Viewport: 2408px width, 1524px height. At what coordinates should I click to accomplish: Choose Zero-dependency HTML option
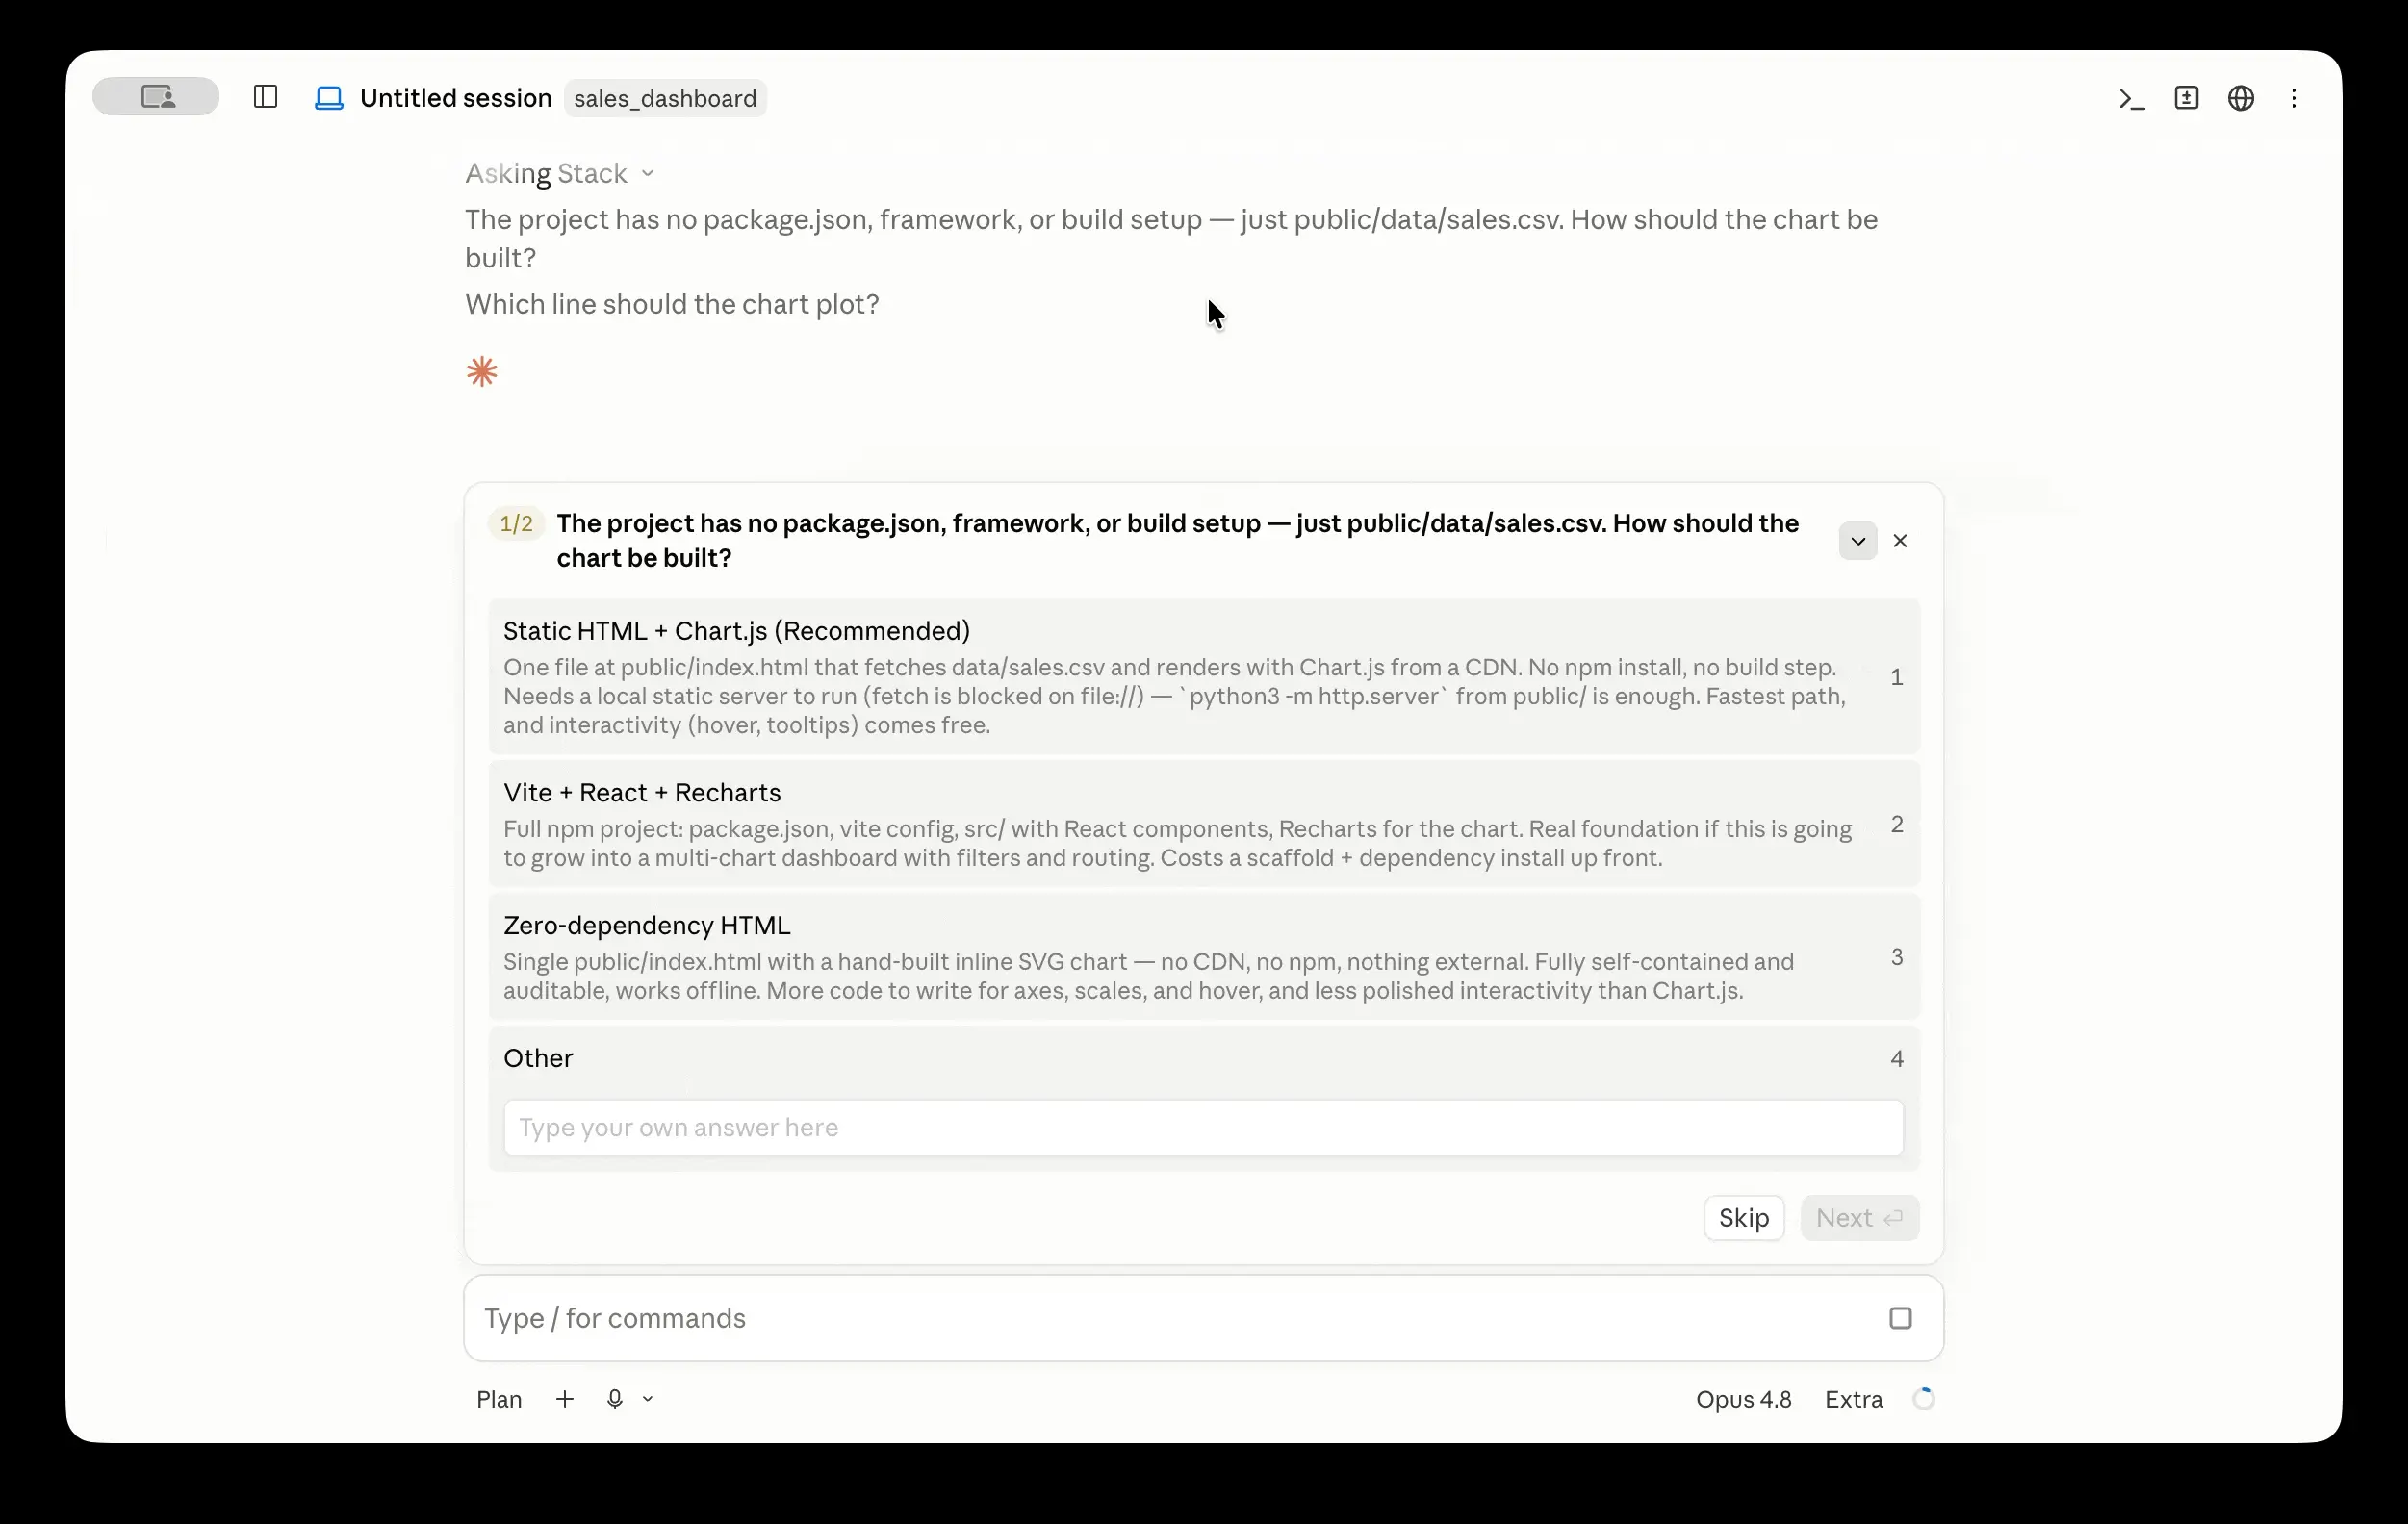coord(1204,957)
